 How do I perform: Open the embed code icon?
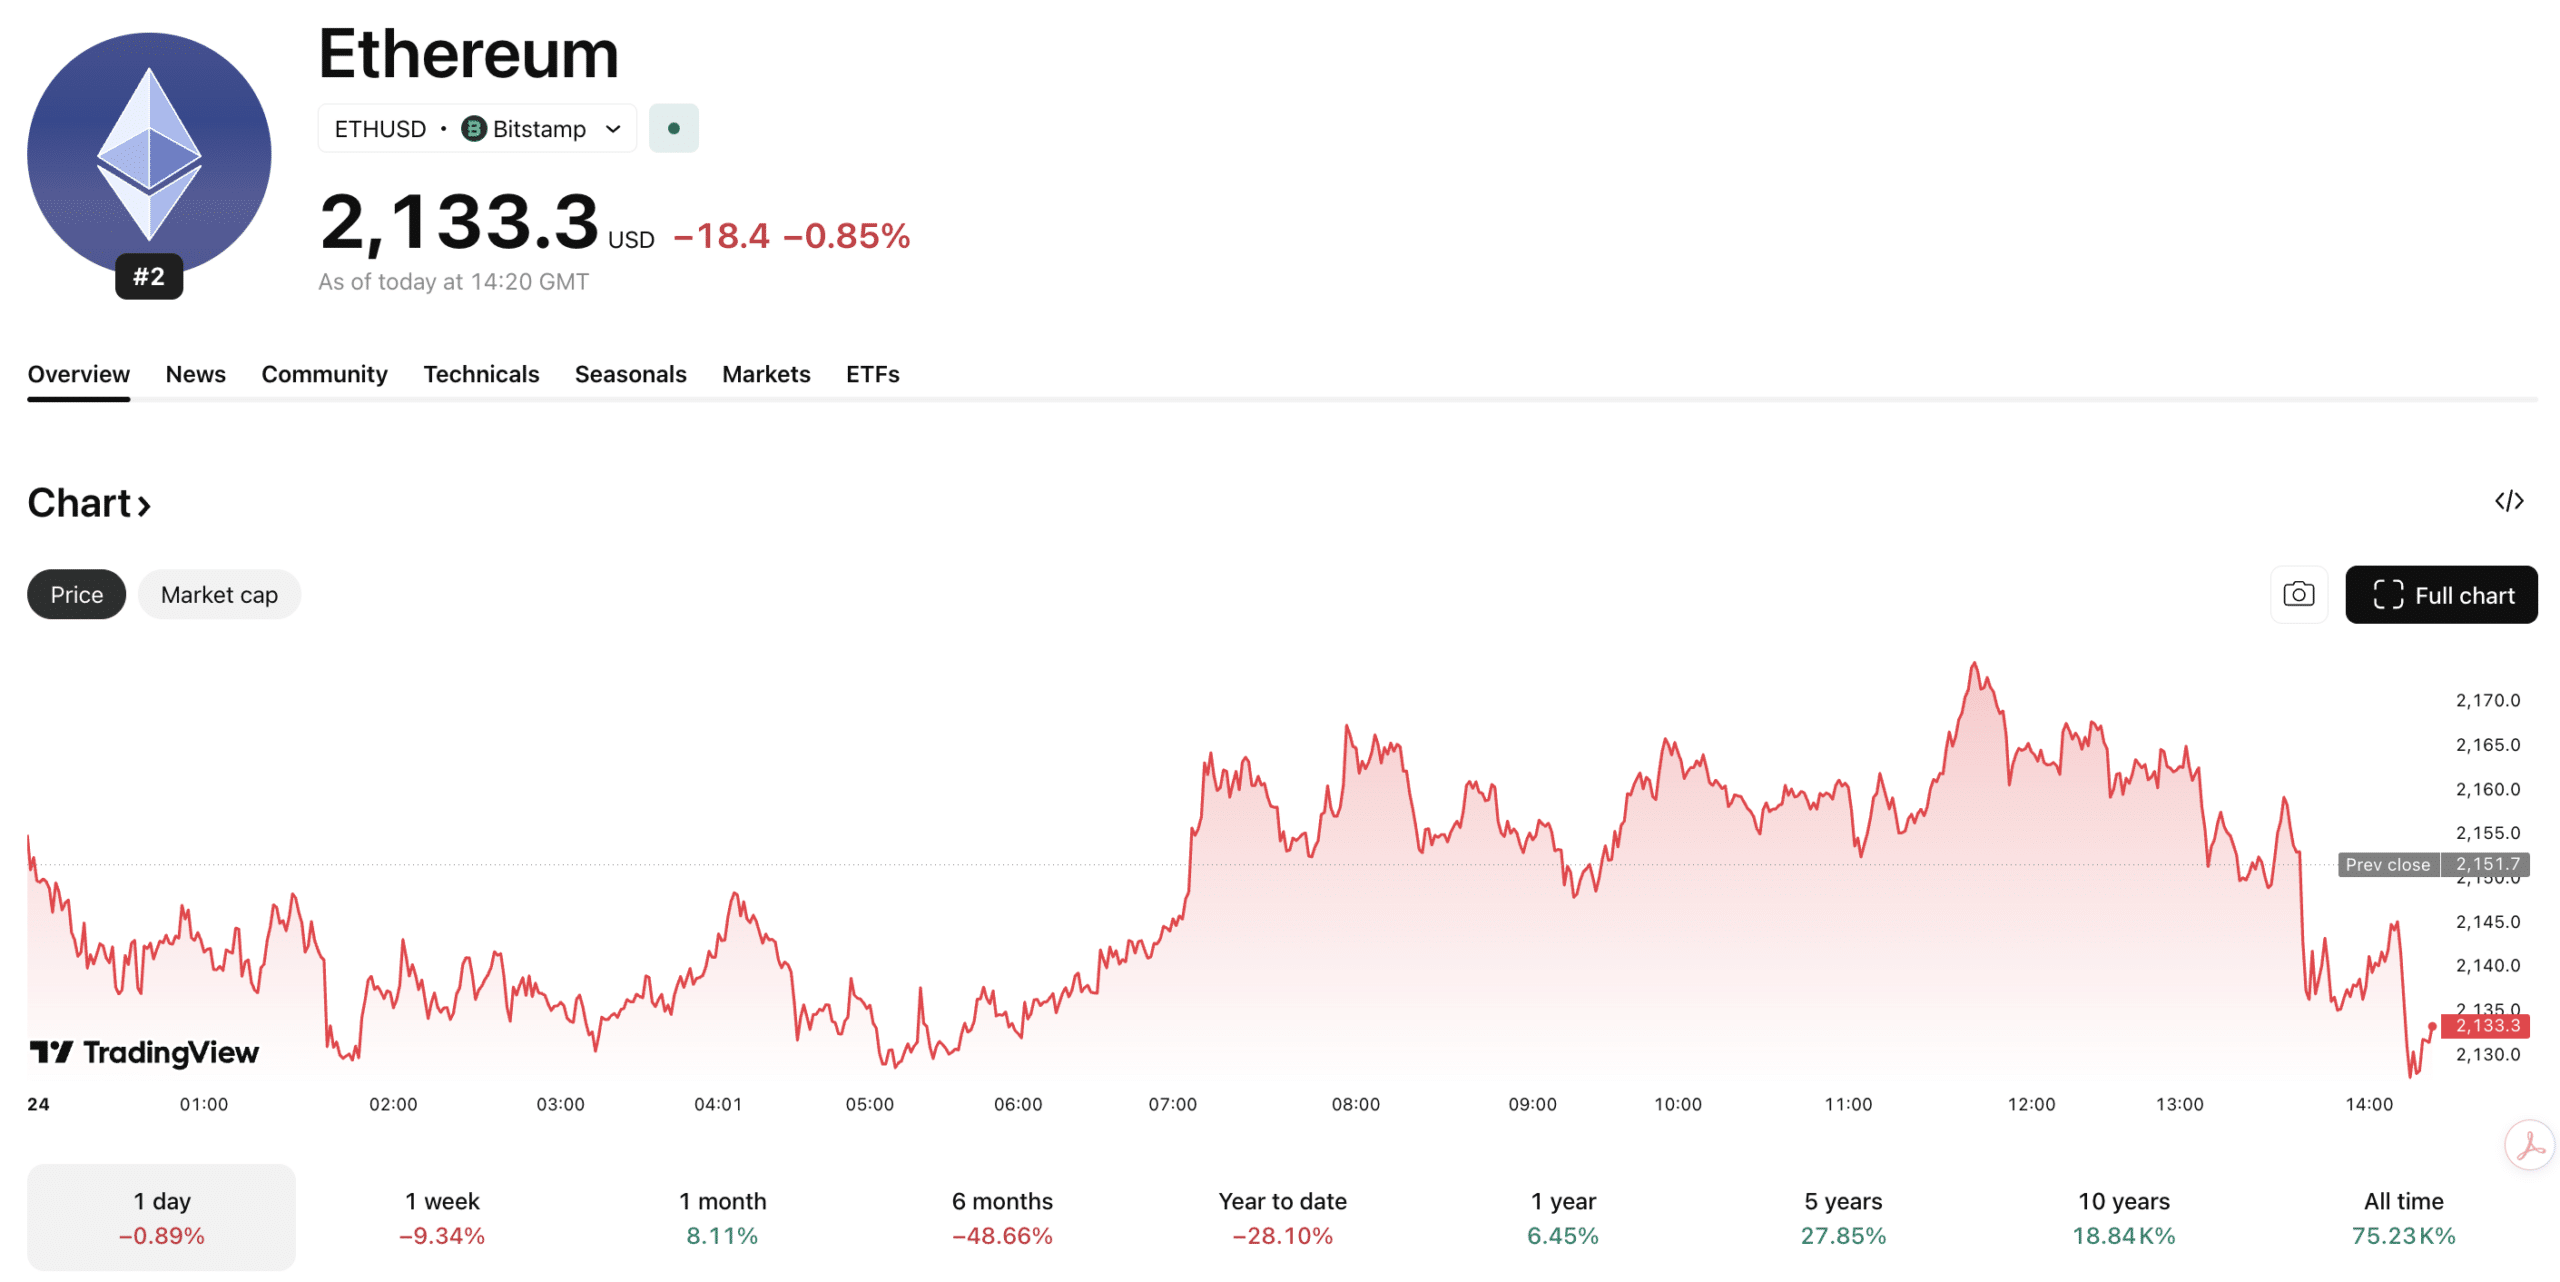click(x=2508, y=501)
